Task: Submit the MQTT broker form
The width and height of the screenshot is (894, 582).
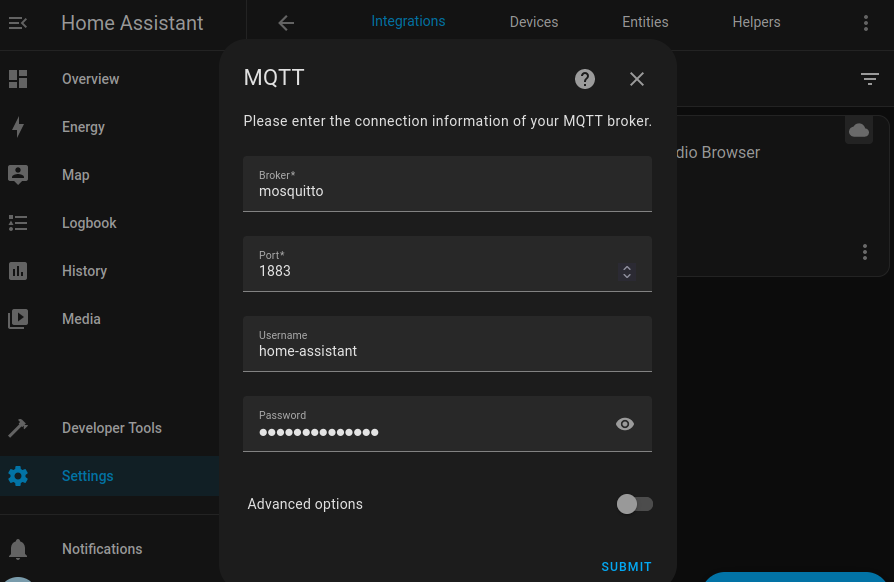Action: (626, 567)
